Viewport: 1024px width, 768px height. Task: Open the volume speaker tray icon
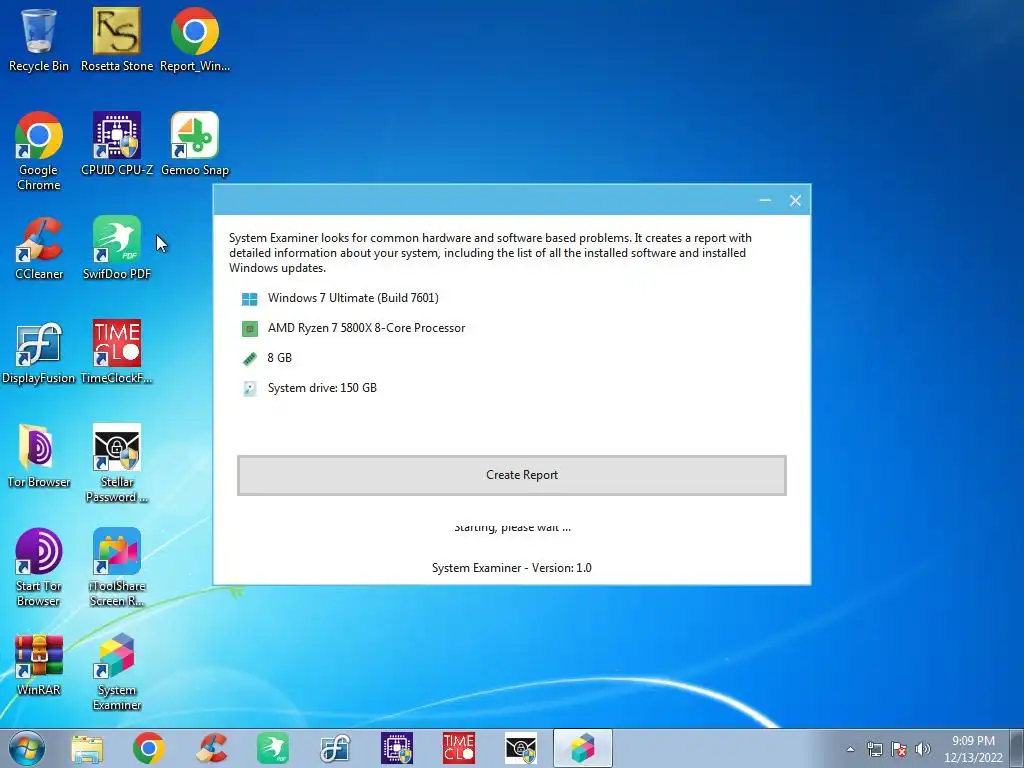923,749
